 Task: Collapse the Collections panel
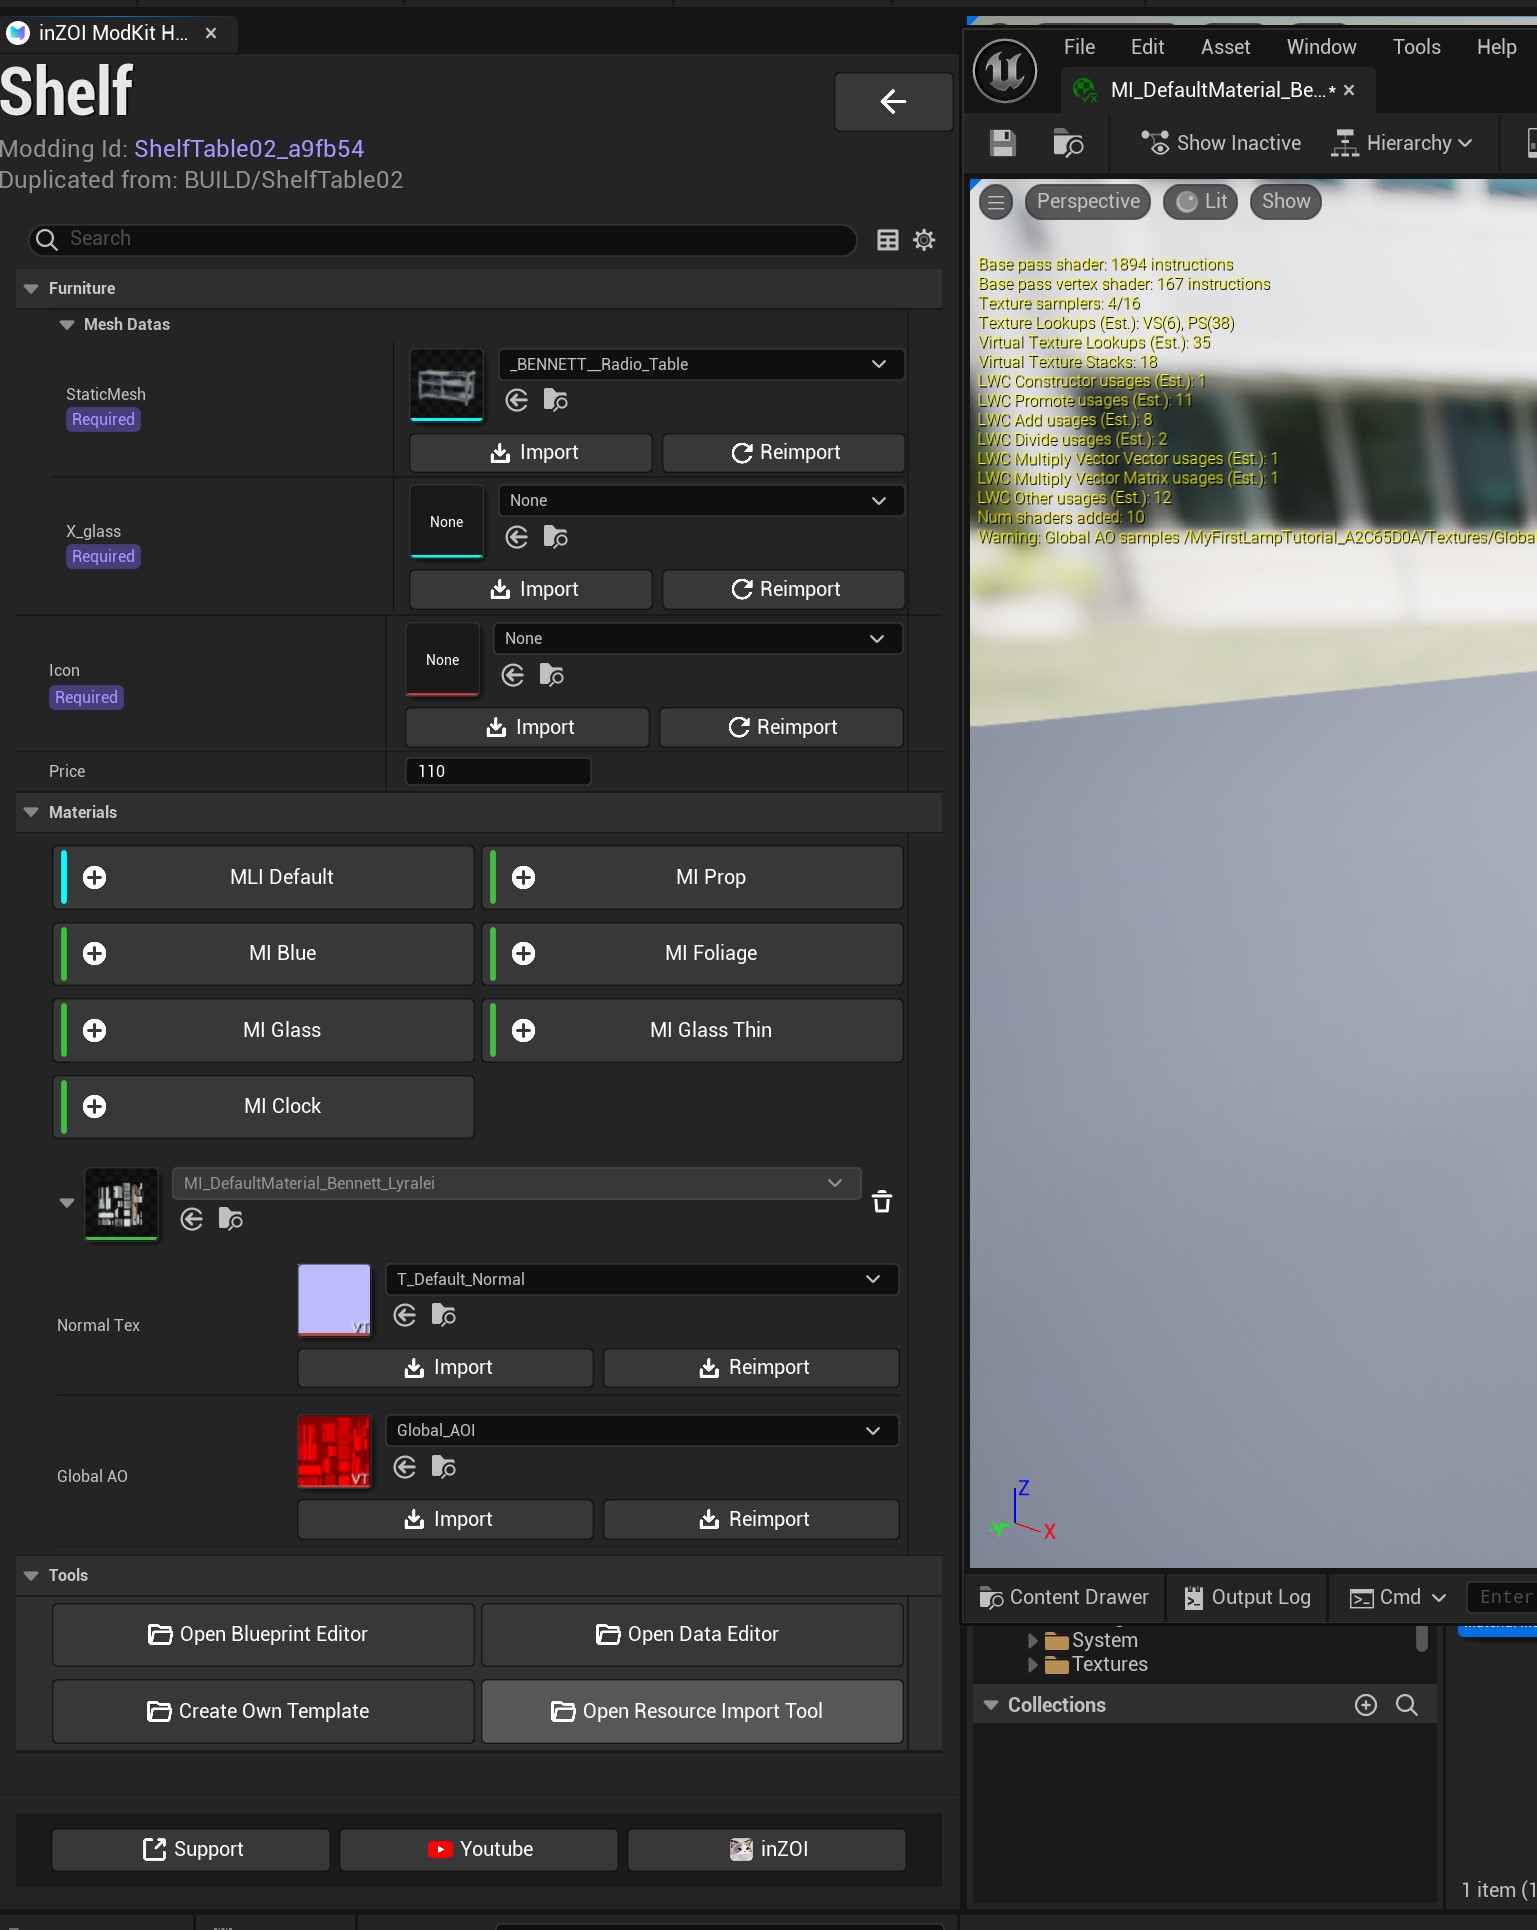[991, 1705]
